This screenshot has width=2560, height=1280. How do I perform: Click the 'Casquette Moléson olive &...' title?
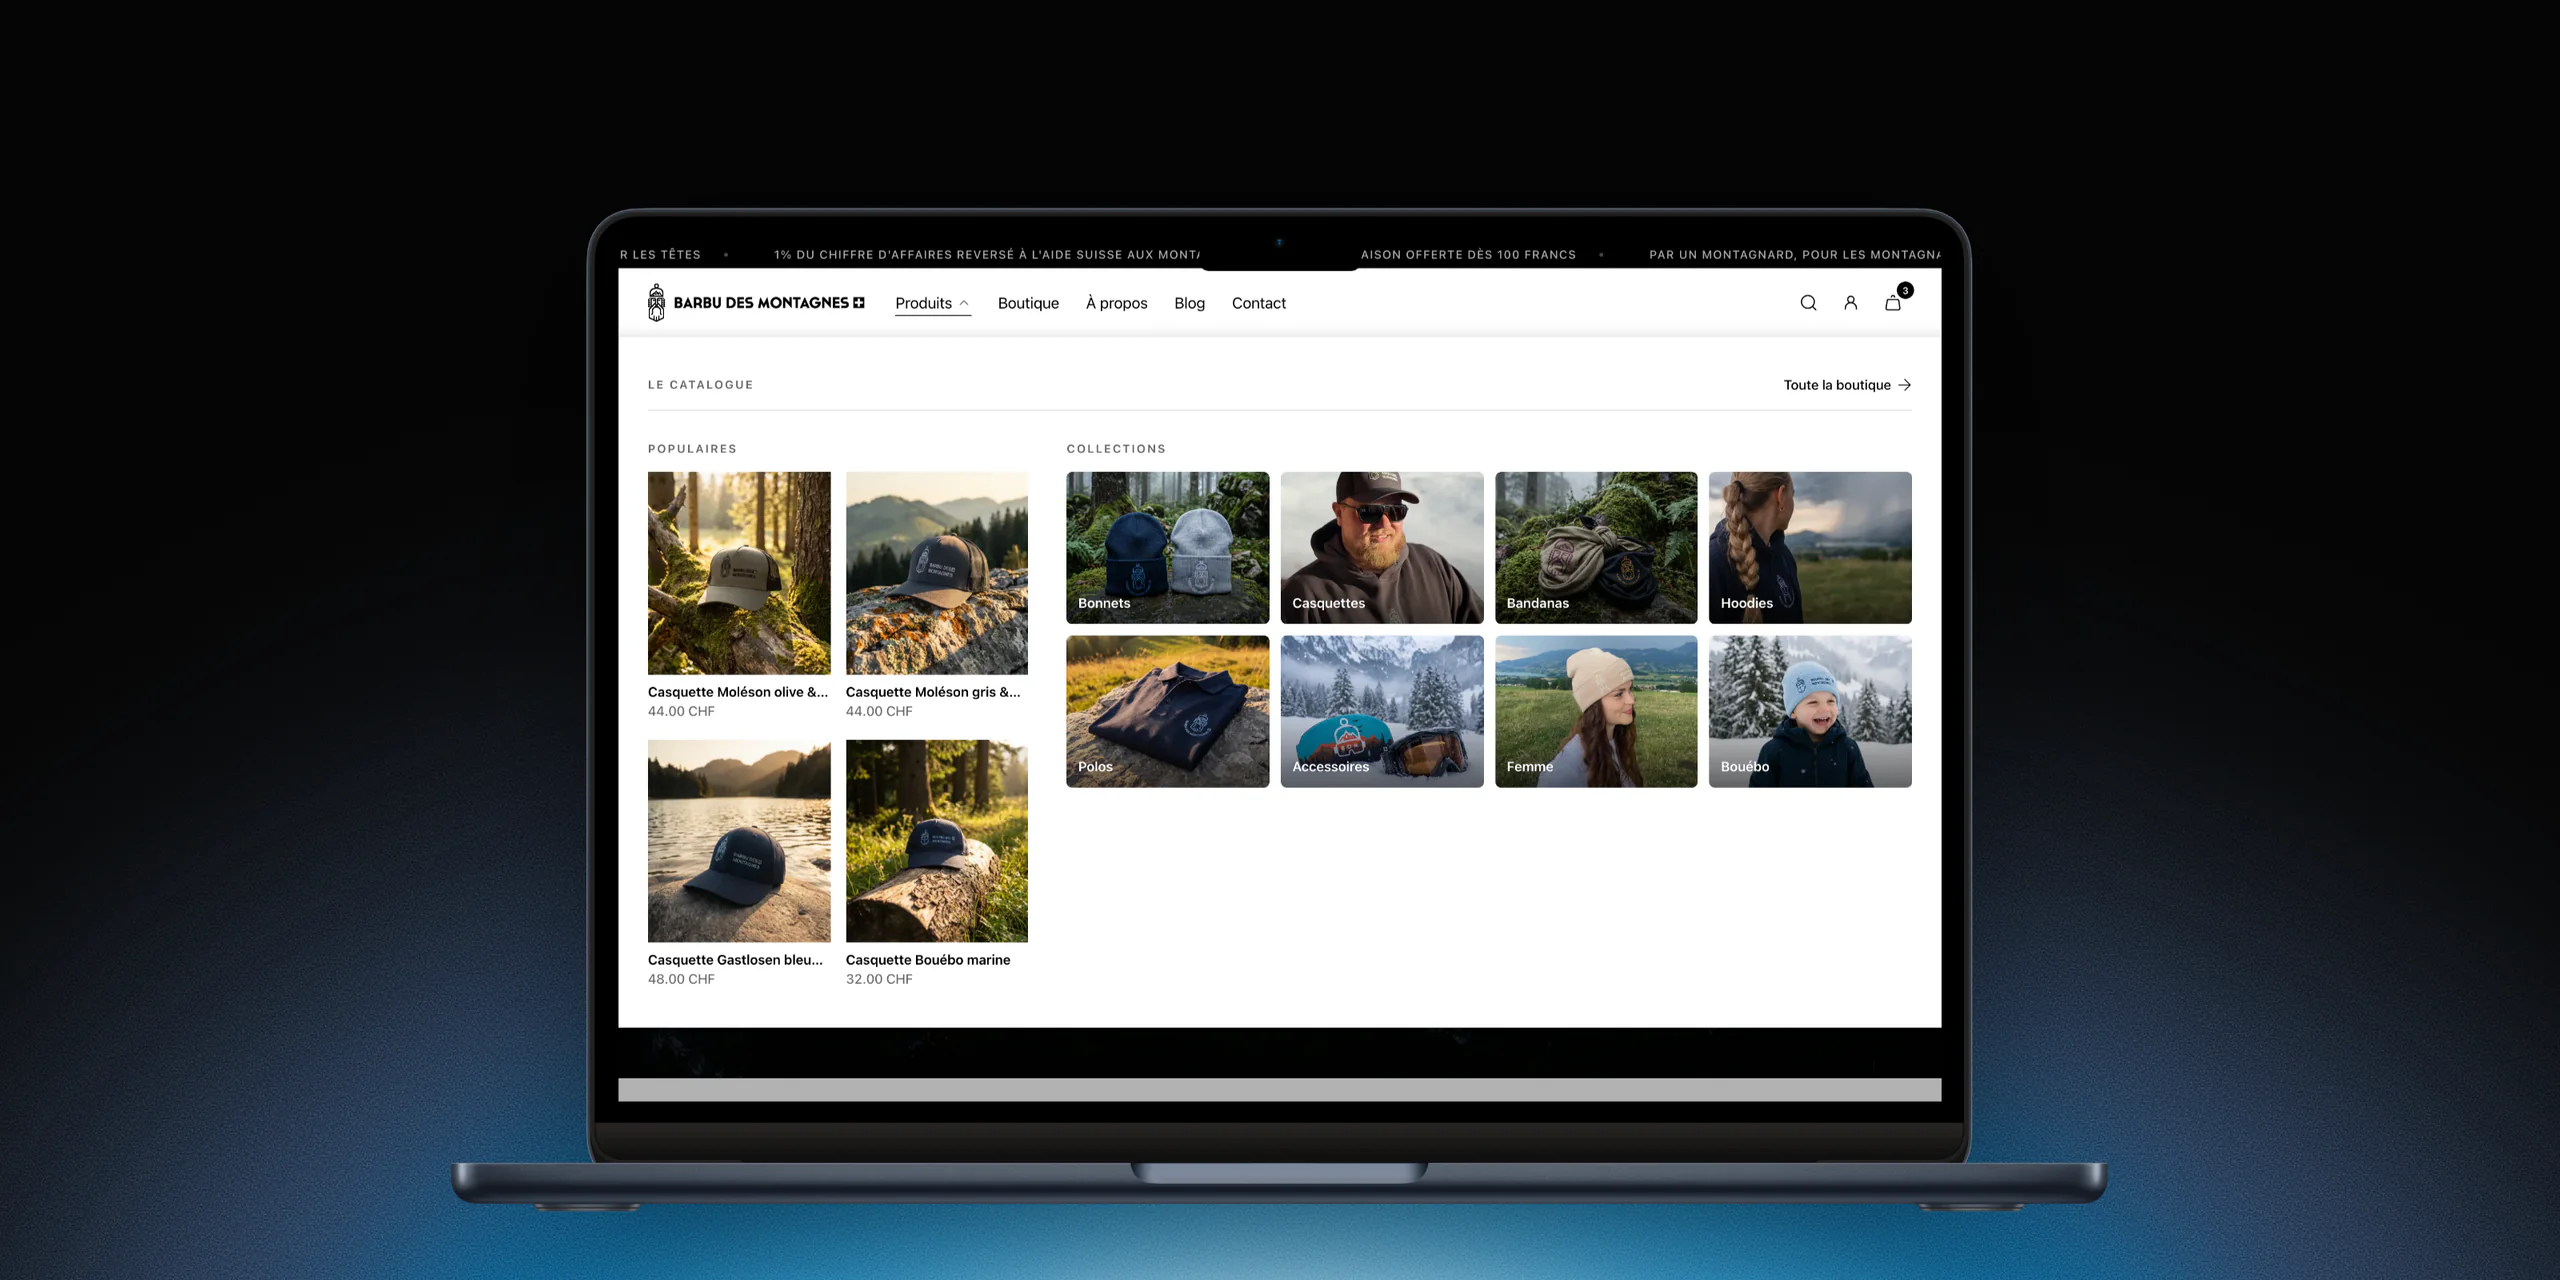(x=738, y=692)
